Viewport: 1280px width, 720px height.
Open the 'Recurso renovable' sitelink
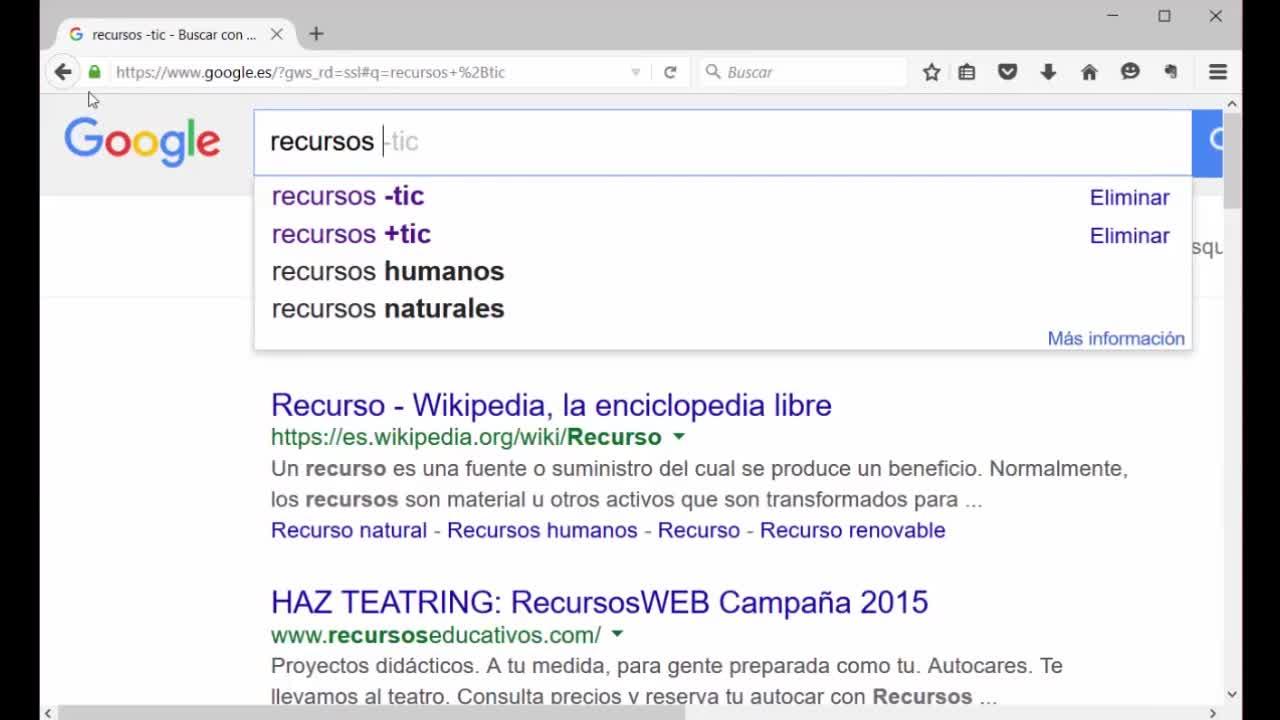852,530
